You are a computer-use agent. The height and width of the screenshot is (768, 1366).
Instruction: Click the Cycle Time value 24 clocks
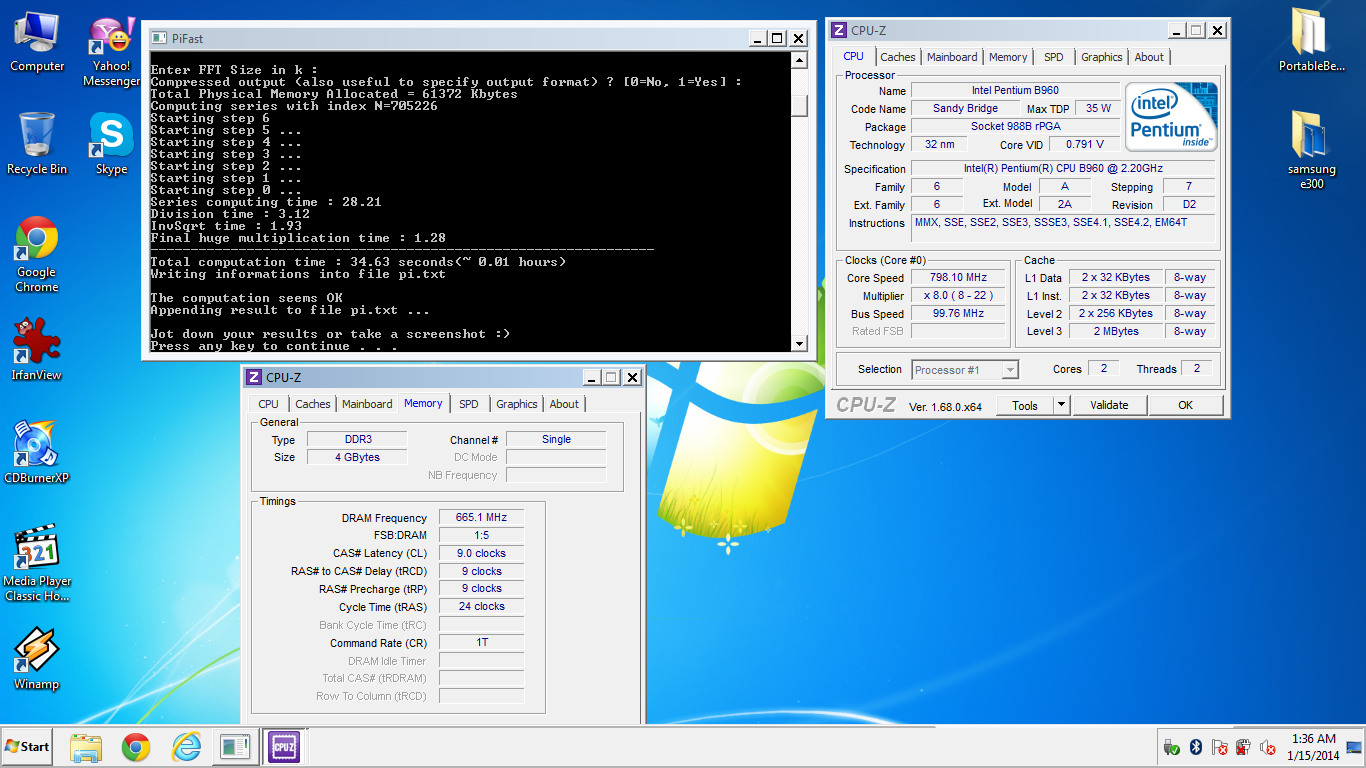[x=481, y=607]
